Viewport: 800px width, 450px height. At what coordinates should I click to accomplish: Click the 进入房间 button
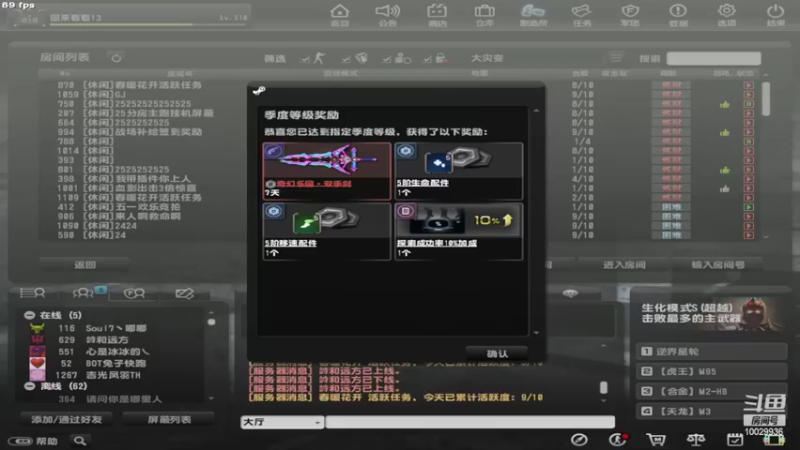coord(624,264)
